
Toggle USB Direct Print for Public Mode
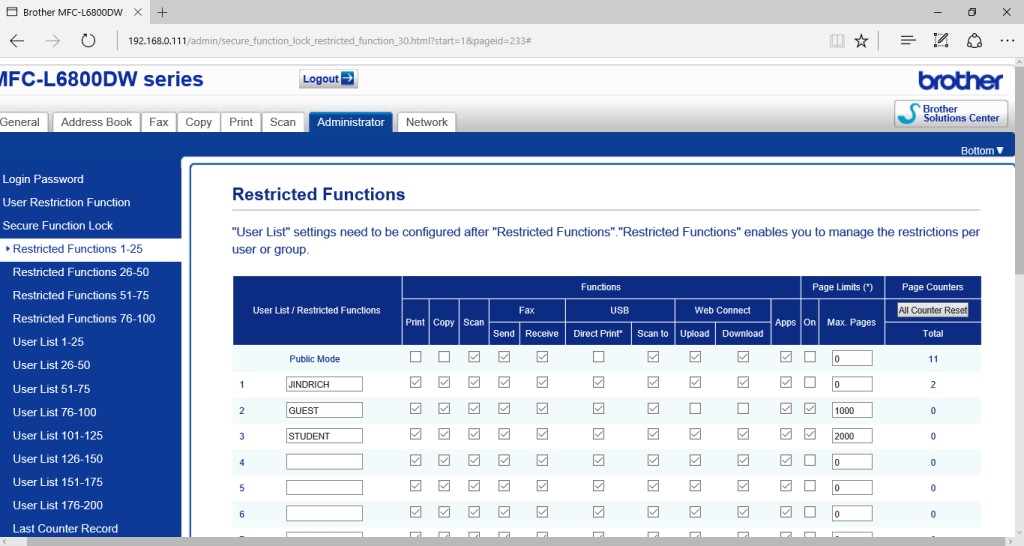pyautogui.click(x=598, y=357)
